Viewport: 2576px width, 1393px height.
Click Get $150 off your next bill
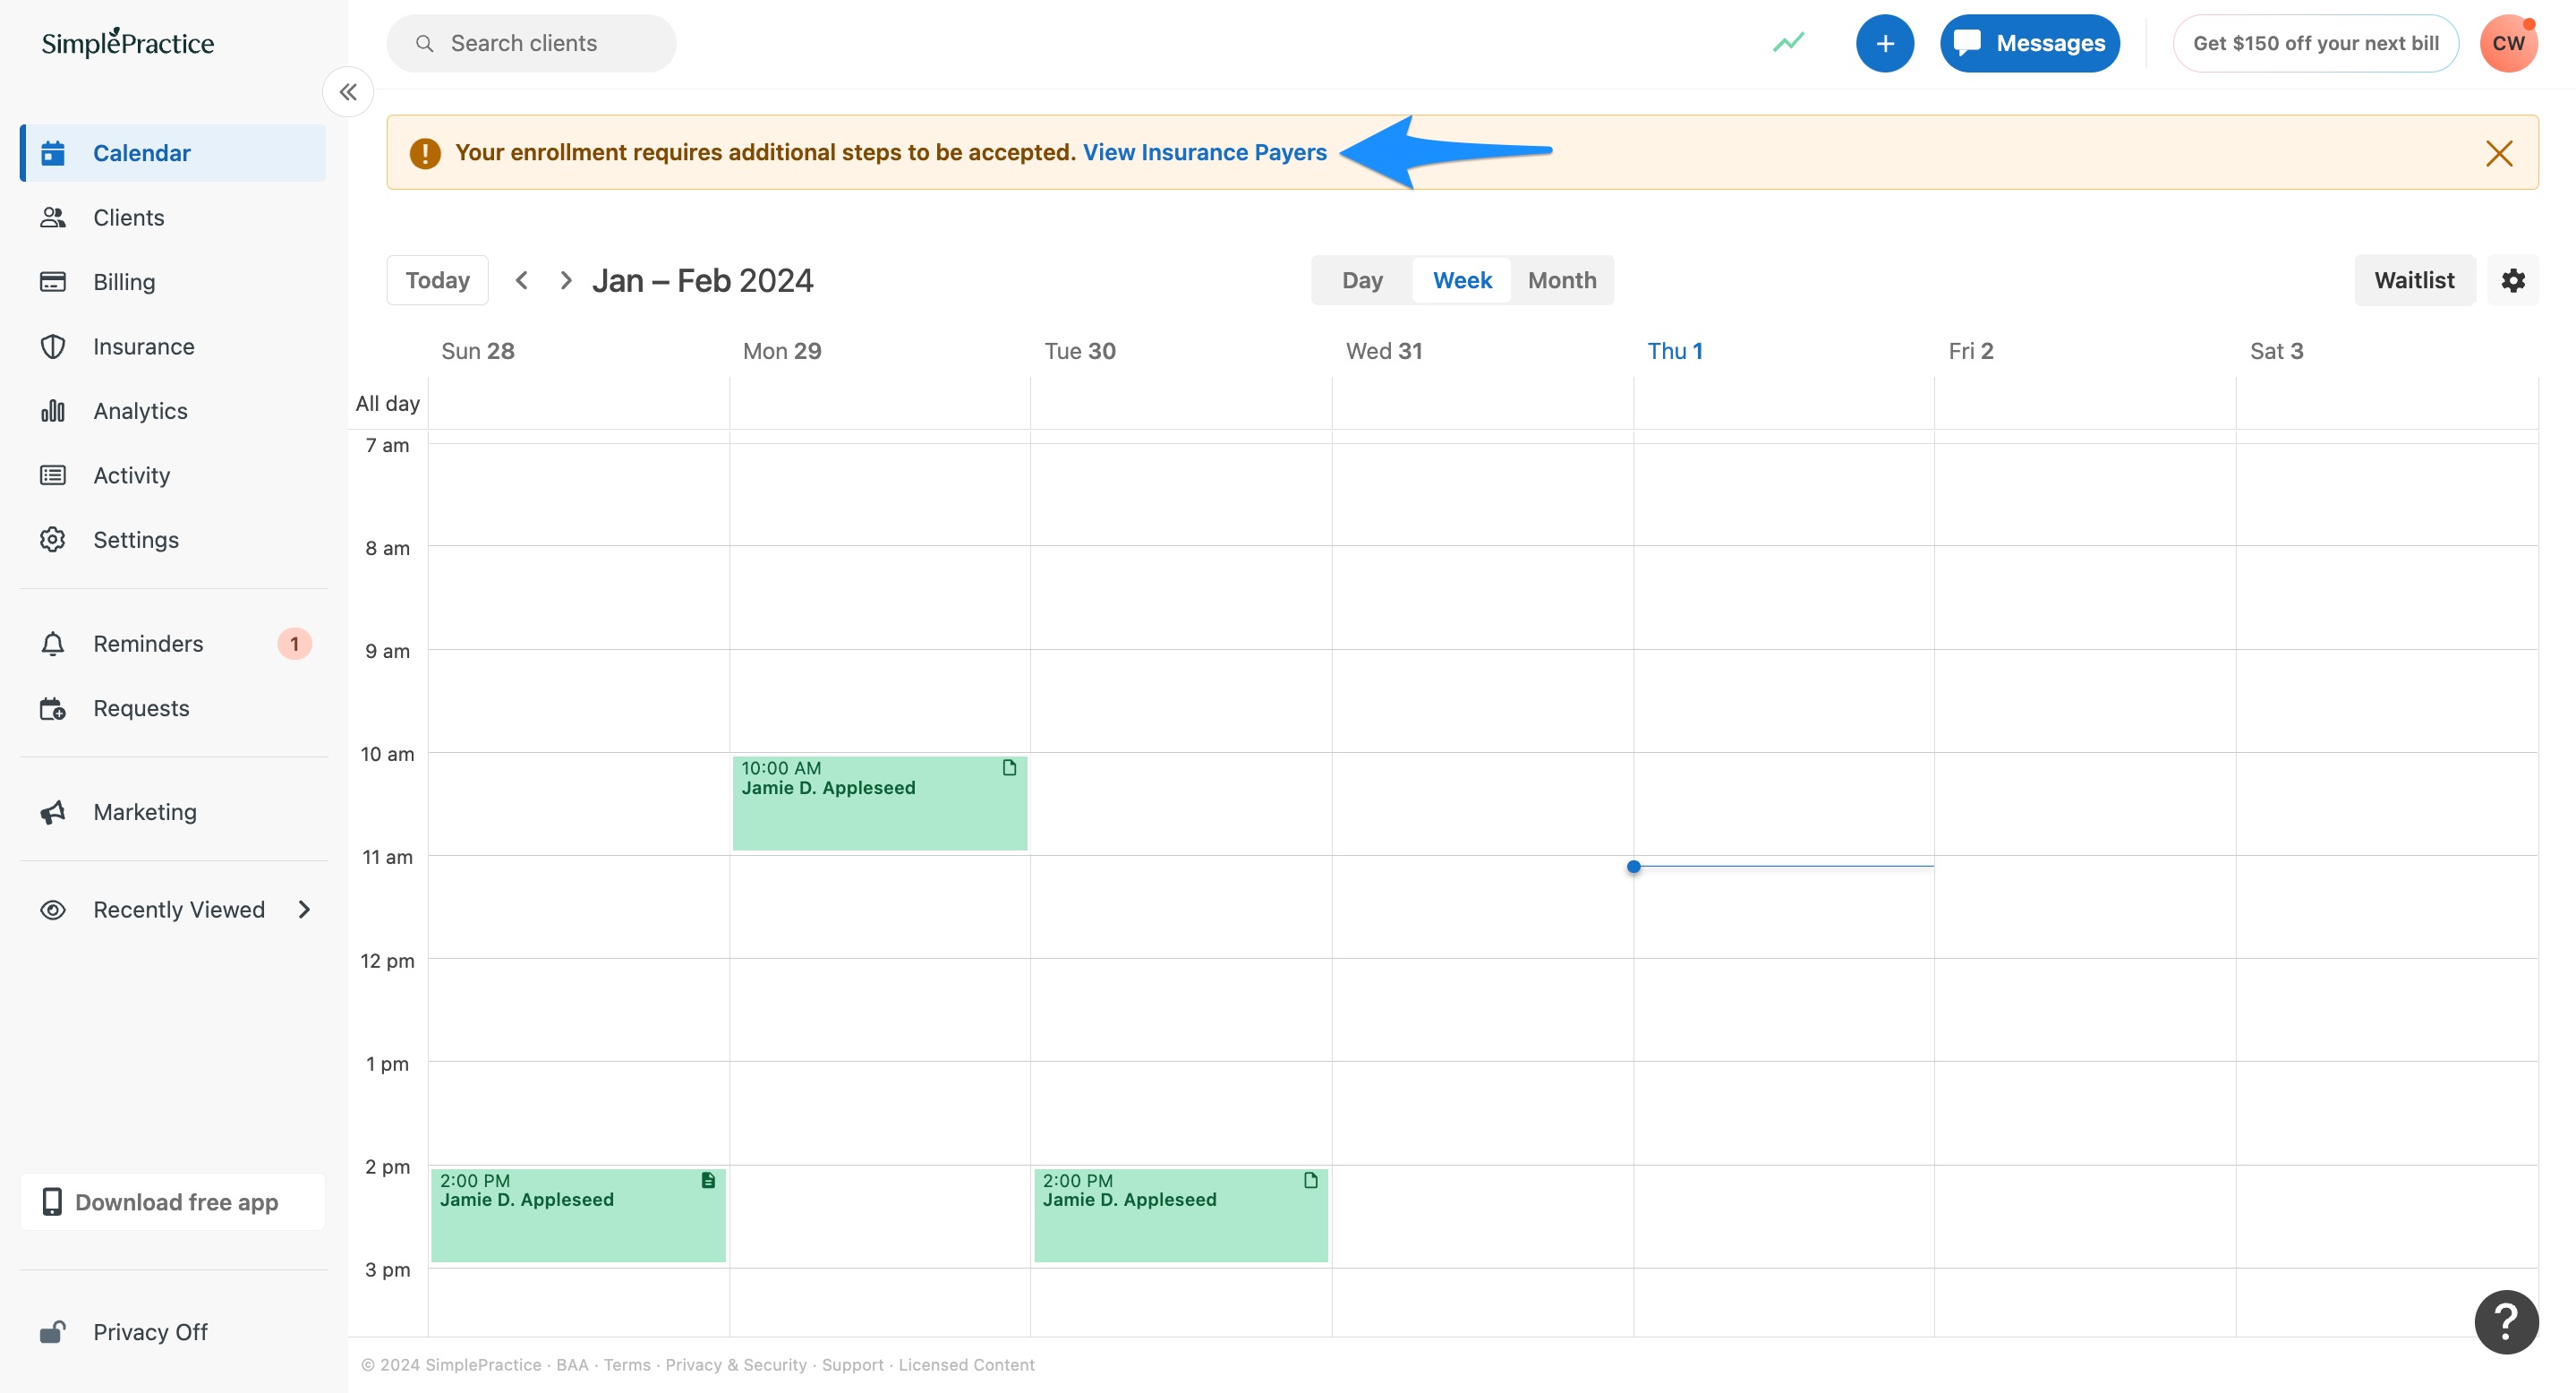pos(2315,43)
